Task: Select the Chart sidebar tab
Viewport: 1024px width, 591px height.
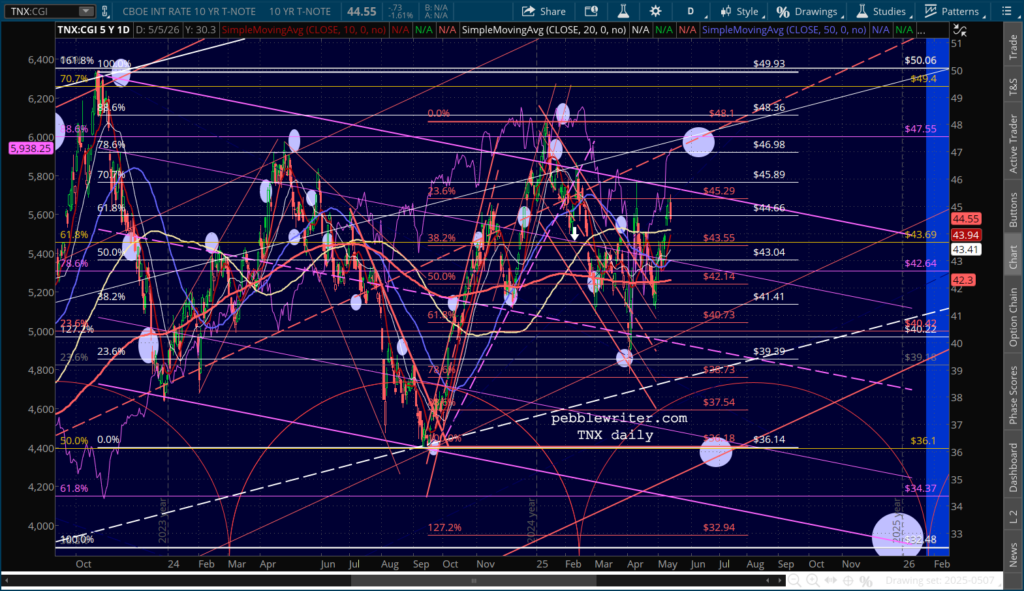Action: tap(1013, 257)
